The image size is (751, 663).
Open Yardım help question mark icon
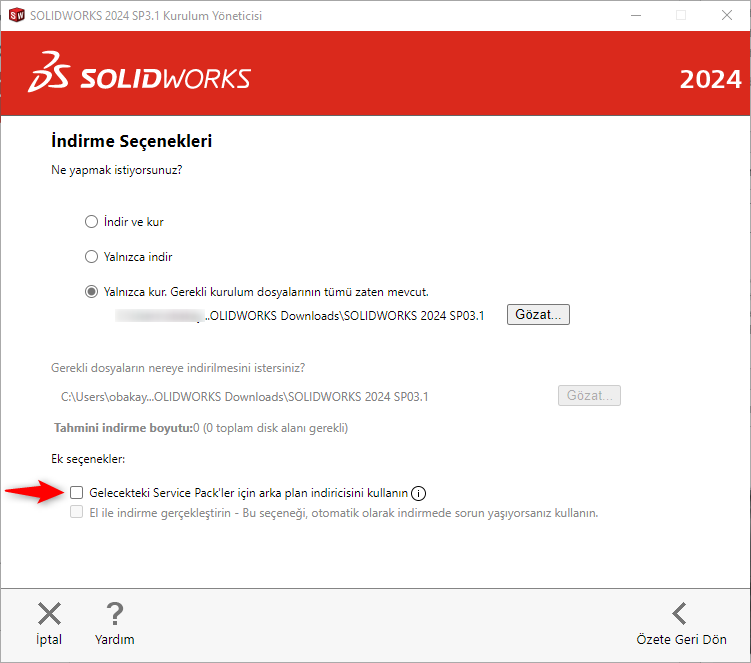[114, 614]
